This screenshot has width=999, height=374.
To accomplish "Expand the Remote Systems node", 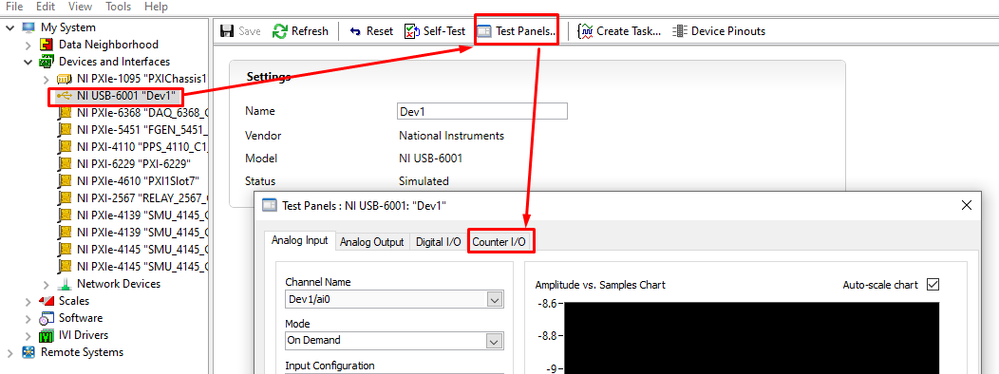I will coord(10,352).
